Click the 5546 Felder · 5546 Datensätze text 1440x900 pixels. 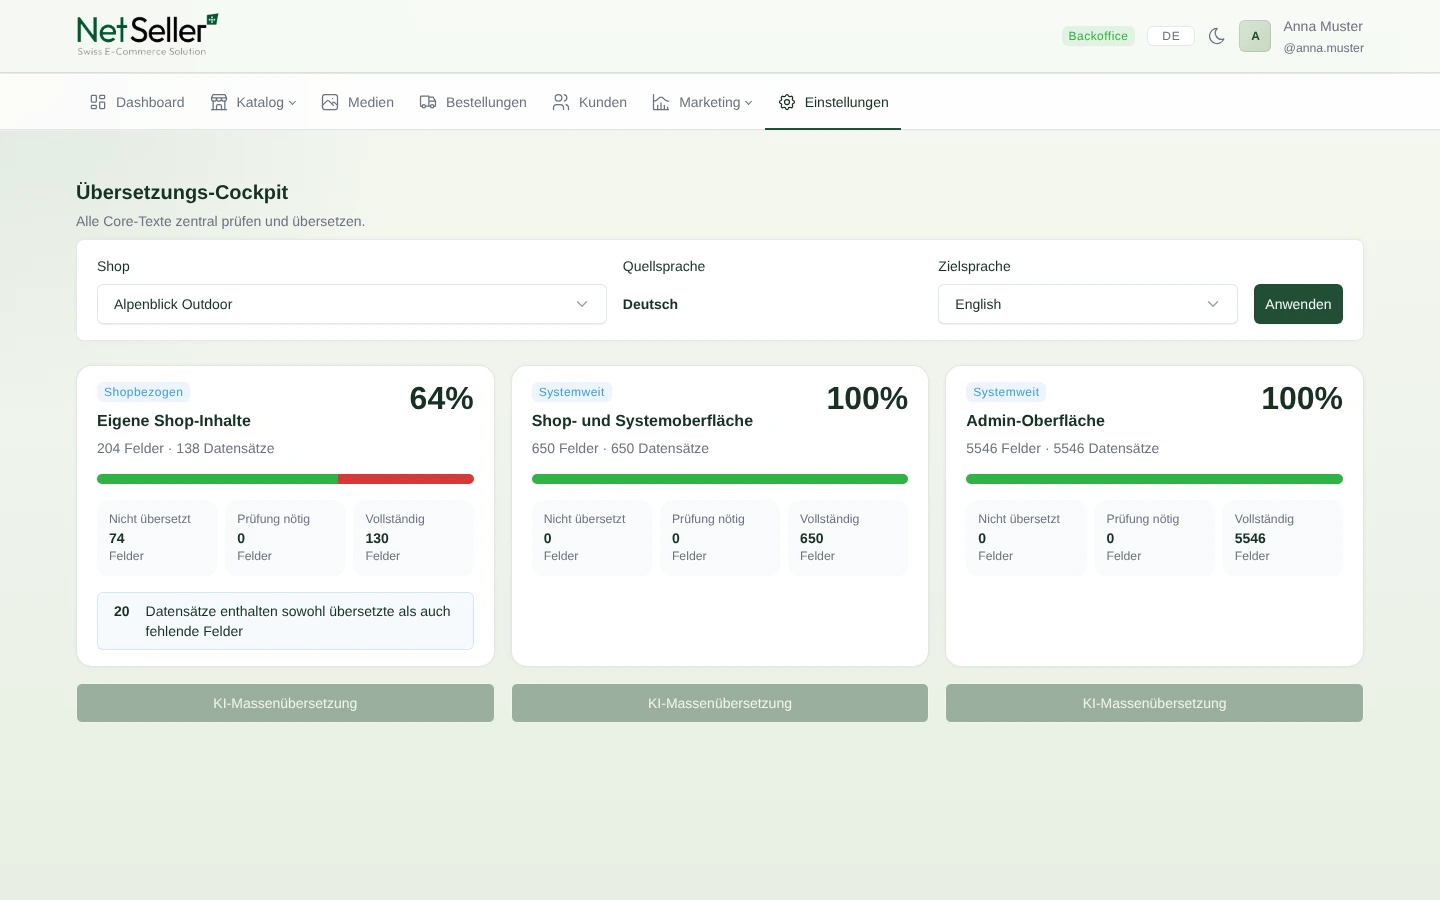pos(1062,448)
